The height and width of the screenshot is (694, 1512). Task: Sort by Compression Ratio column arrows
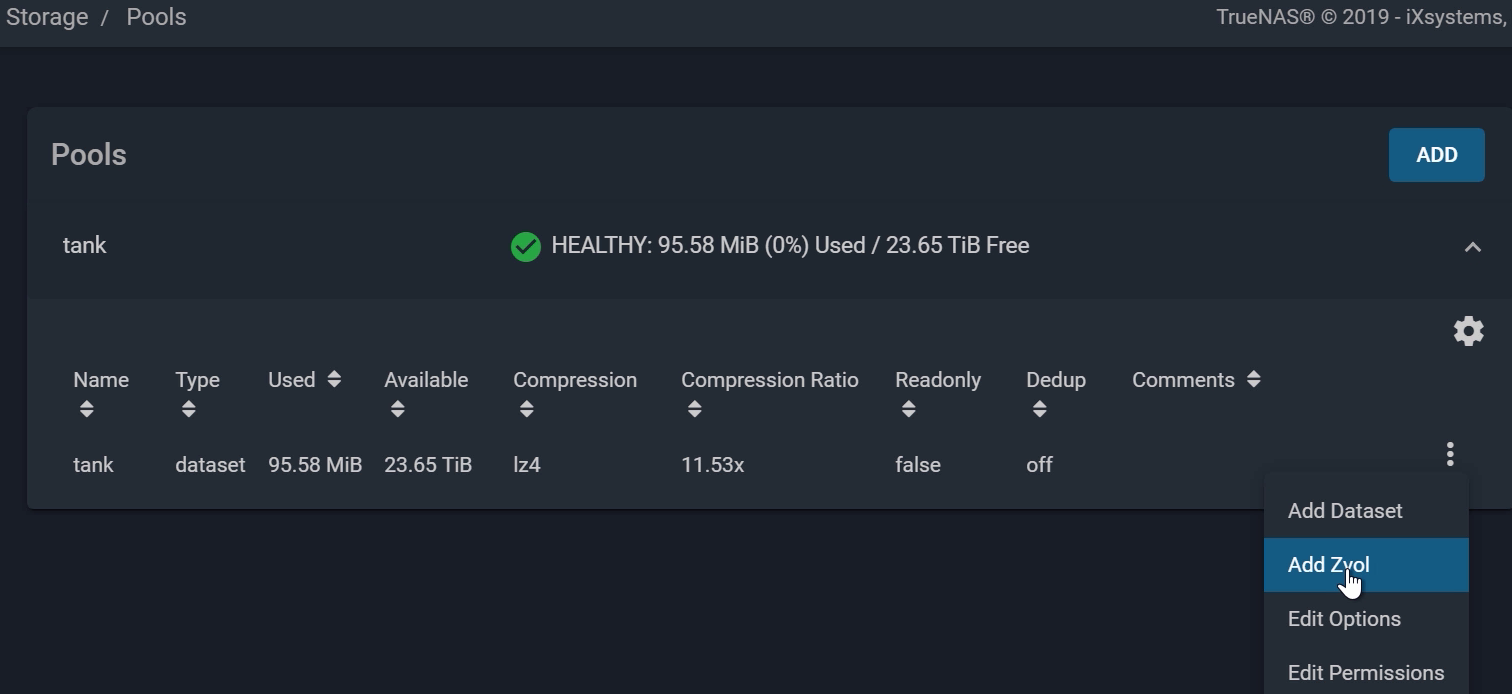(694, 409)
